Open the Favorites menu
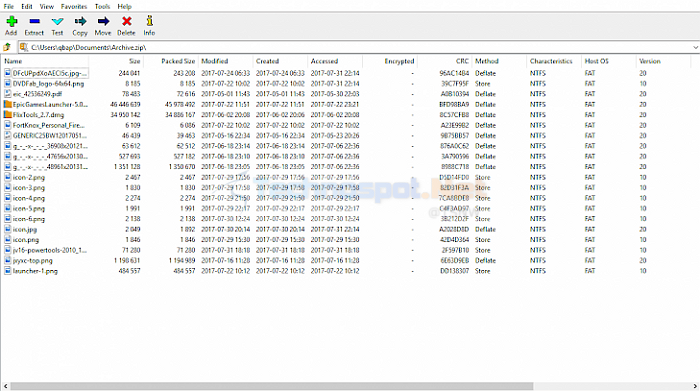This screenshot has height=391, width=700. (x=74, y=7)
